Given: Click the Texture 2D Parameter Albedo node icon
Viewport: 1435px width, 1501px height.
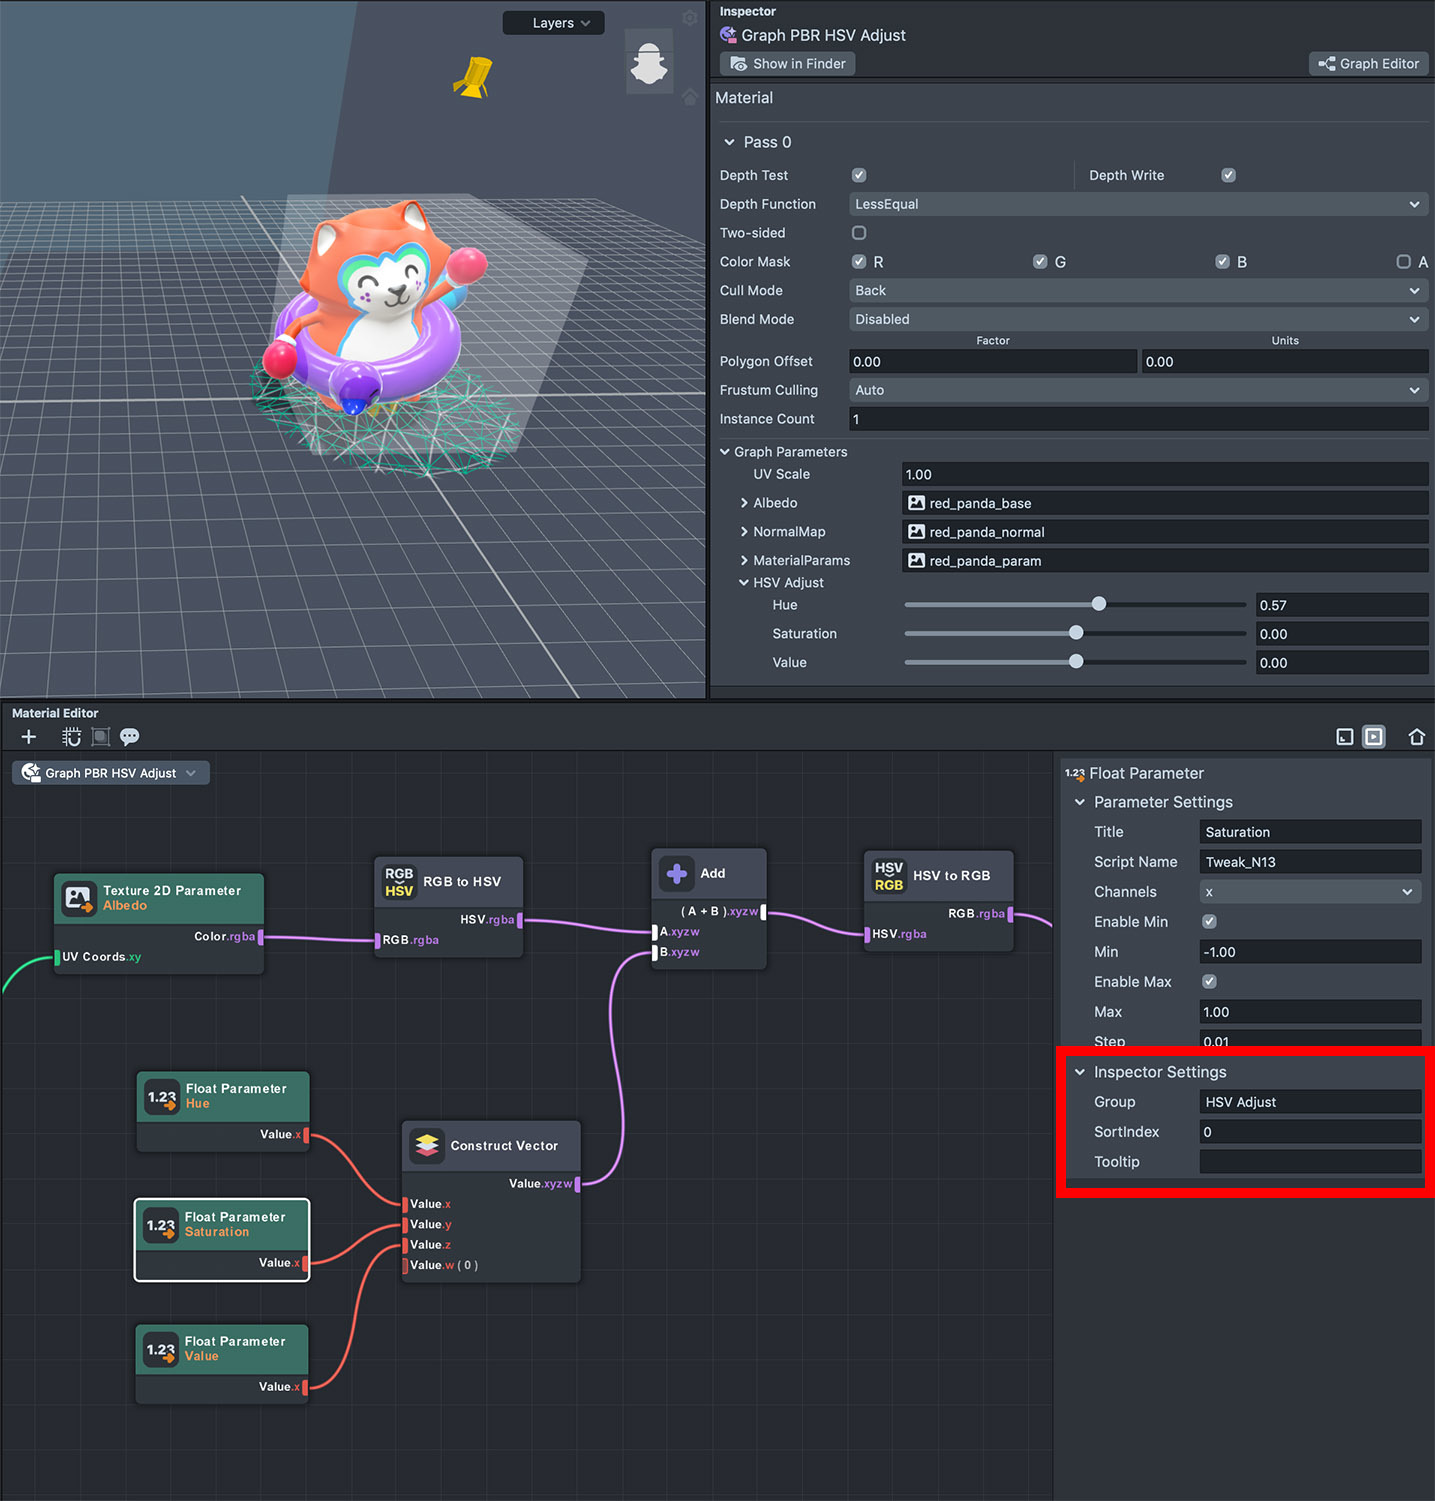Looking at the screenshot, I should [x=79, y=897].
